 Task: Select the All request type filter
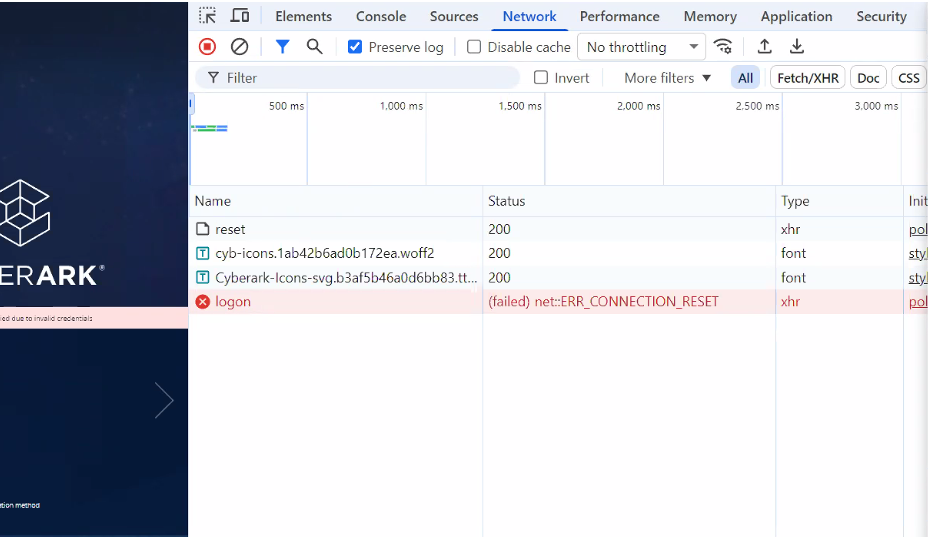point(745,78)
